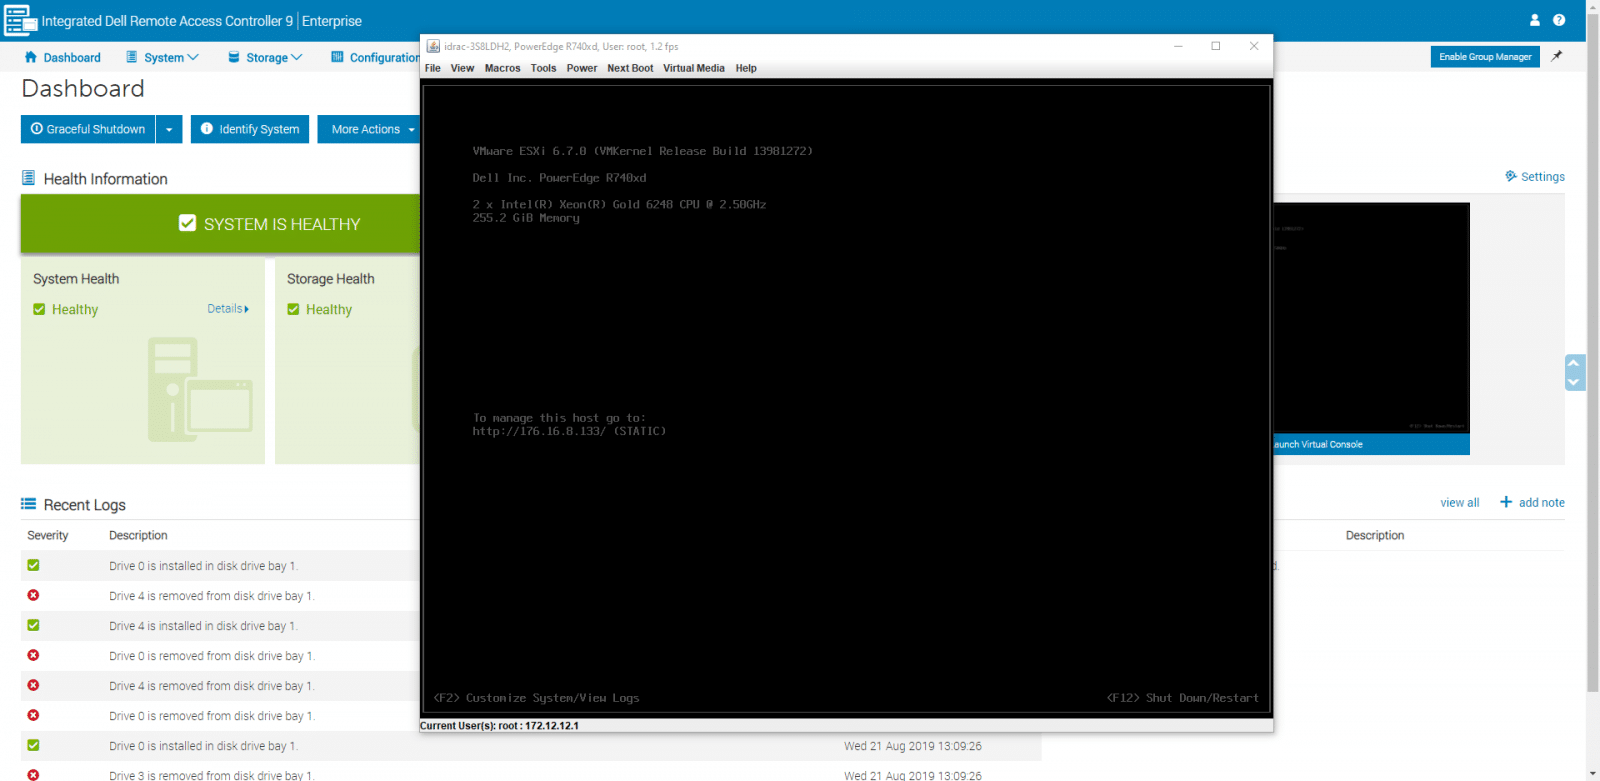Open the View menu in virtual console
1600x781 pixels.
(x=462, y=68)
